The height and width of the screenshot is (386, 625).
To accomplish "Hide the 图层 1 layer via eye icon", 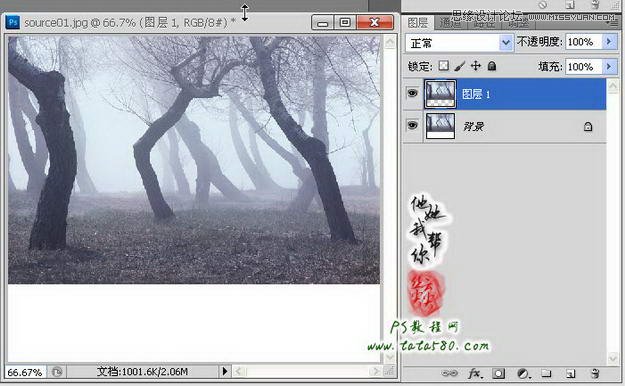I will [x=412, y=93].
